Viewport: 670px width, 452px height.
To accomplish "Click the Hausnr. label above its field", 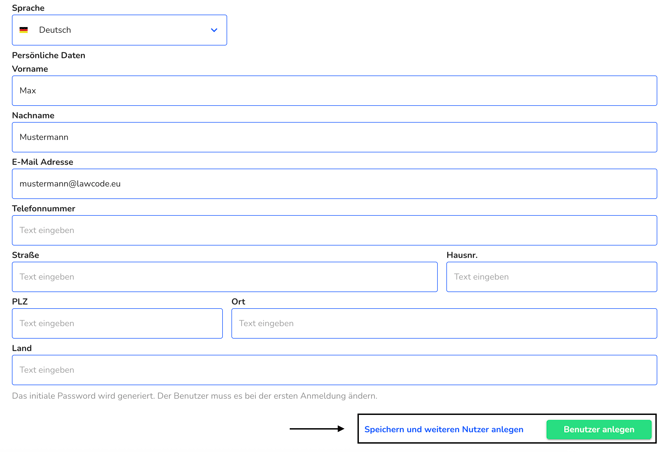I will coord(462,255).
